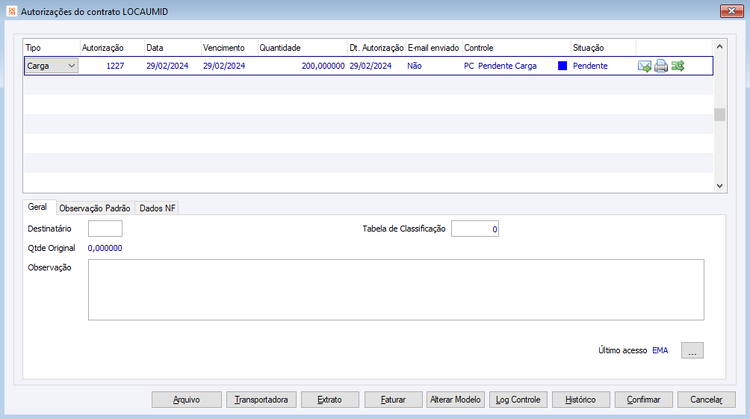Click the grid vertical scrollbar thumb
750x419 pixels.
point(719,114)
